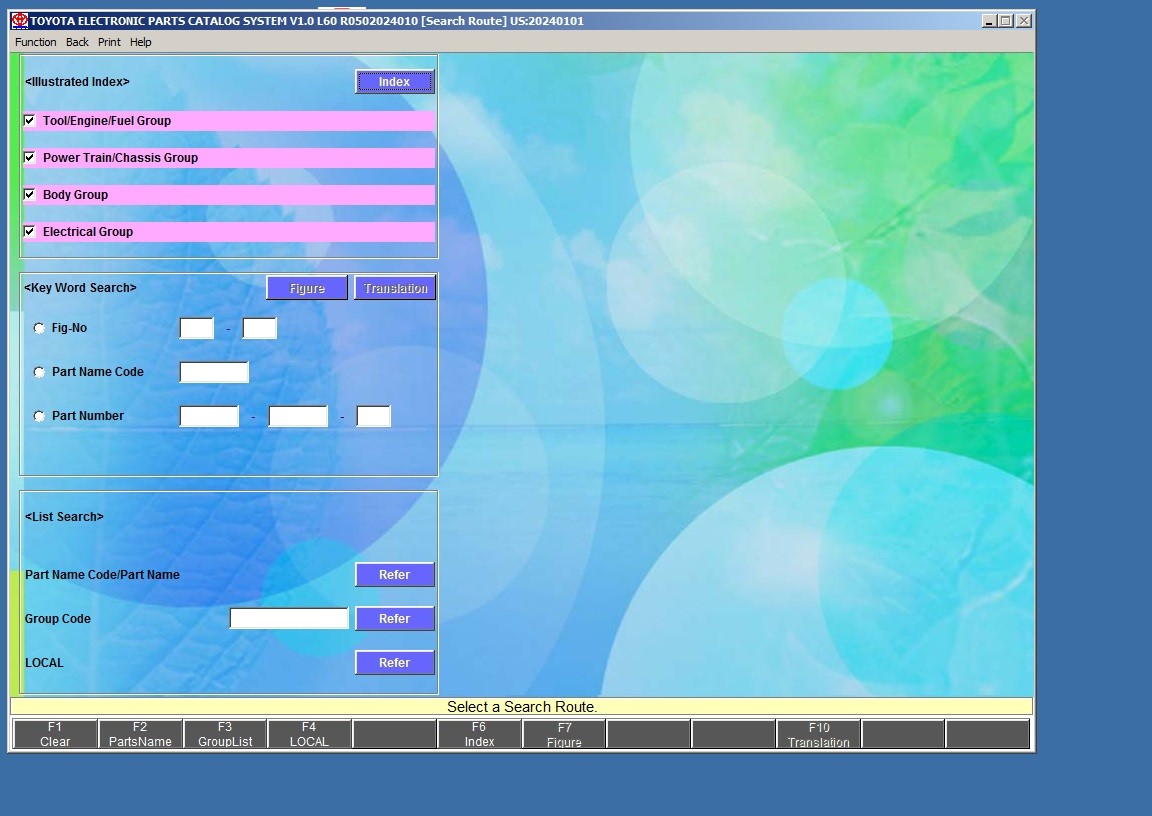The width and height of the screenshot is (1152, 816).
Task: Click Refer for Part Name Code/Part Name
Action: pos(395,575)
